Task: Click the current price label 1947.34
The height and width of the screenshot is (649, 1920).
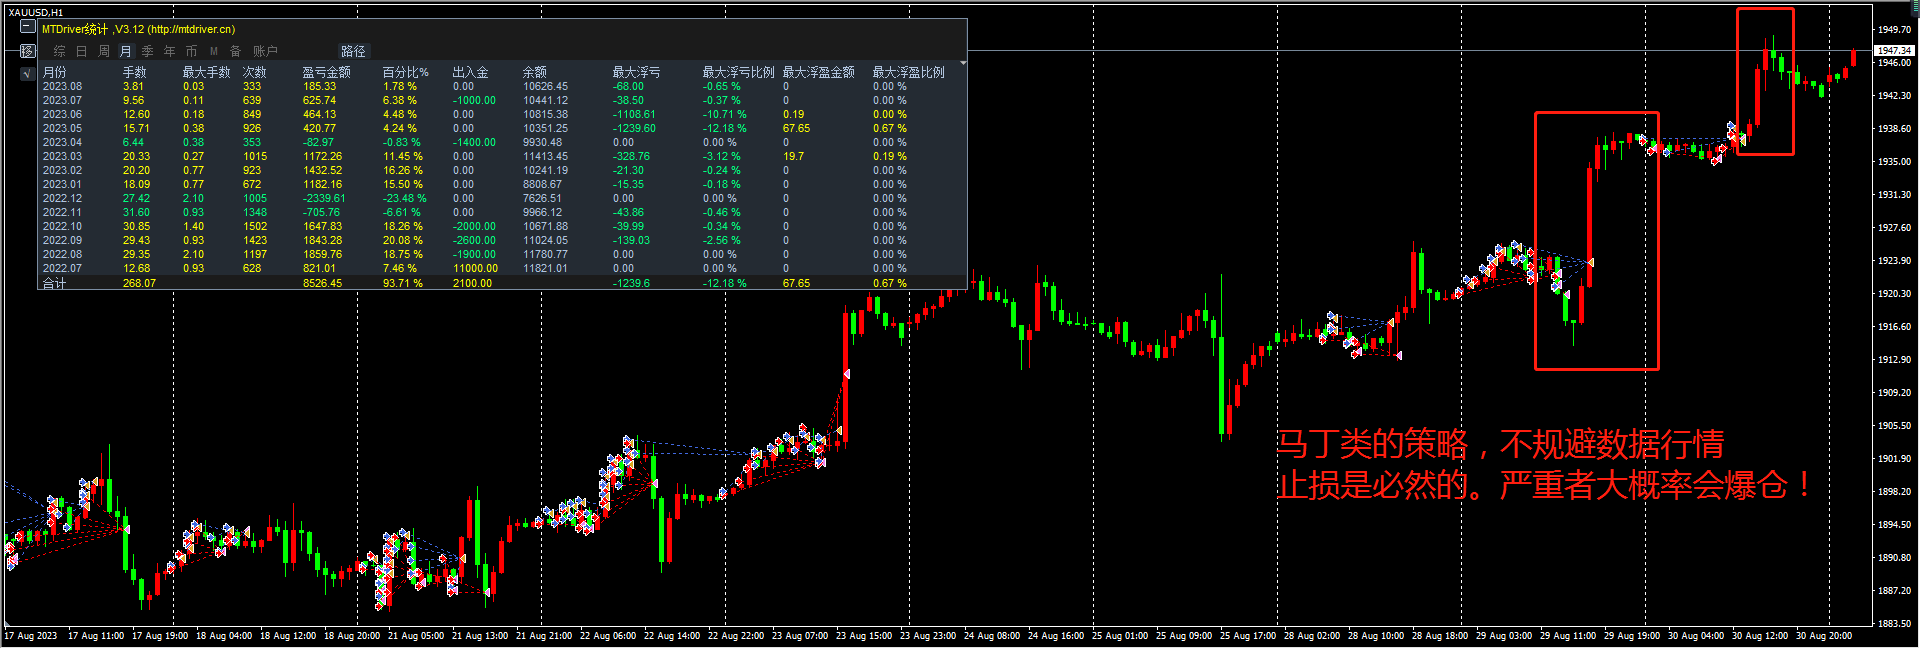Action: click(1893, 50)
